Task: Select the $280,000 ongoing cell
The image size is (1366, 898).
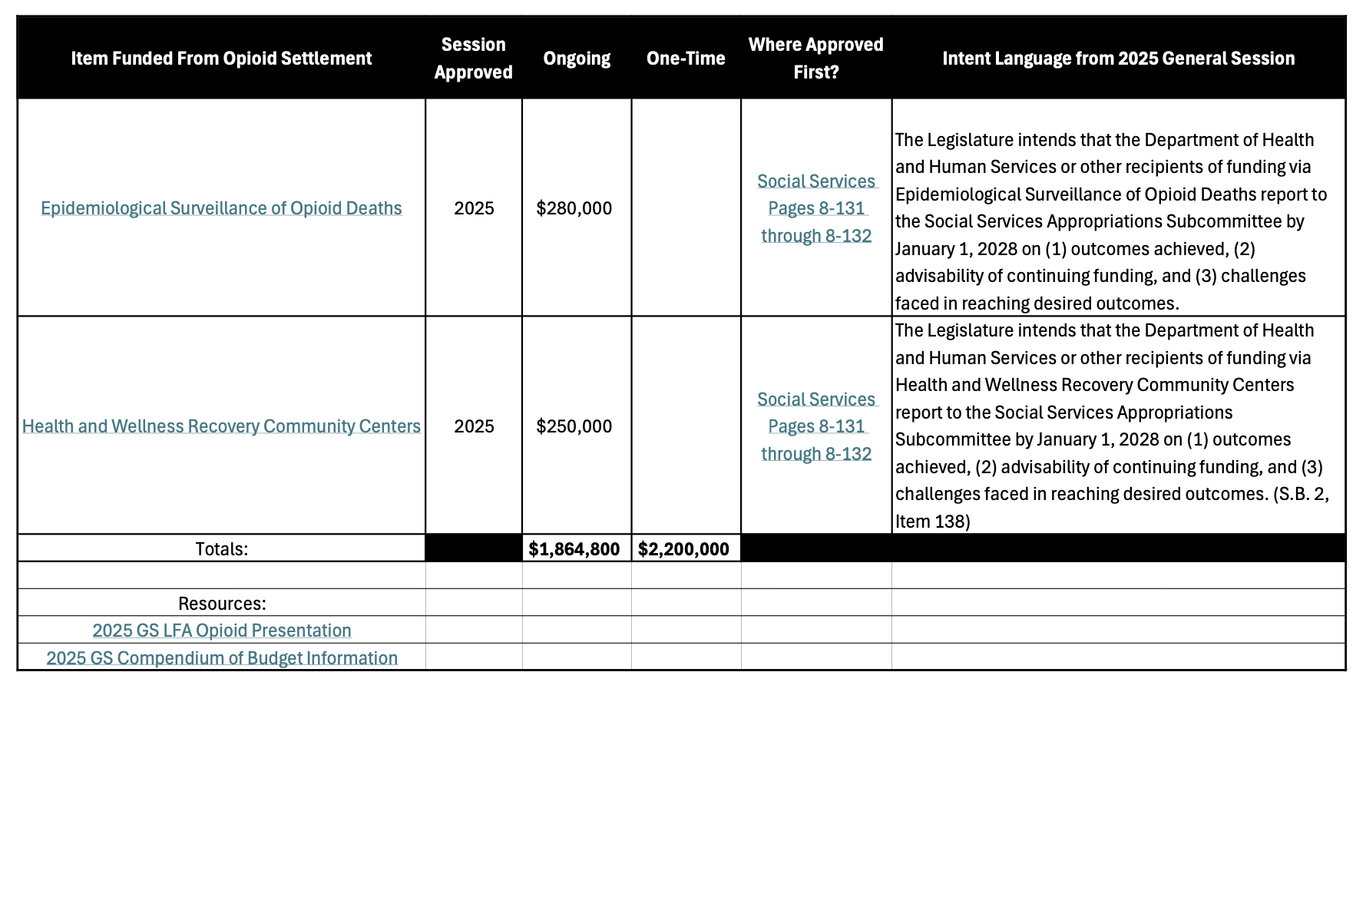Action: 576,208
